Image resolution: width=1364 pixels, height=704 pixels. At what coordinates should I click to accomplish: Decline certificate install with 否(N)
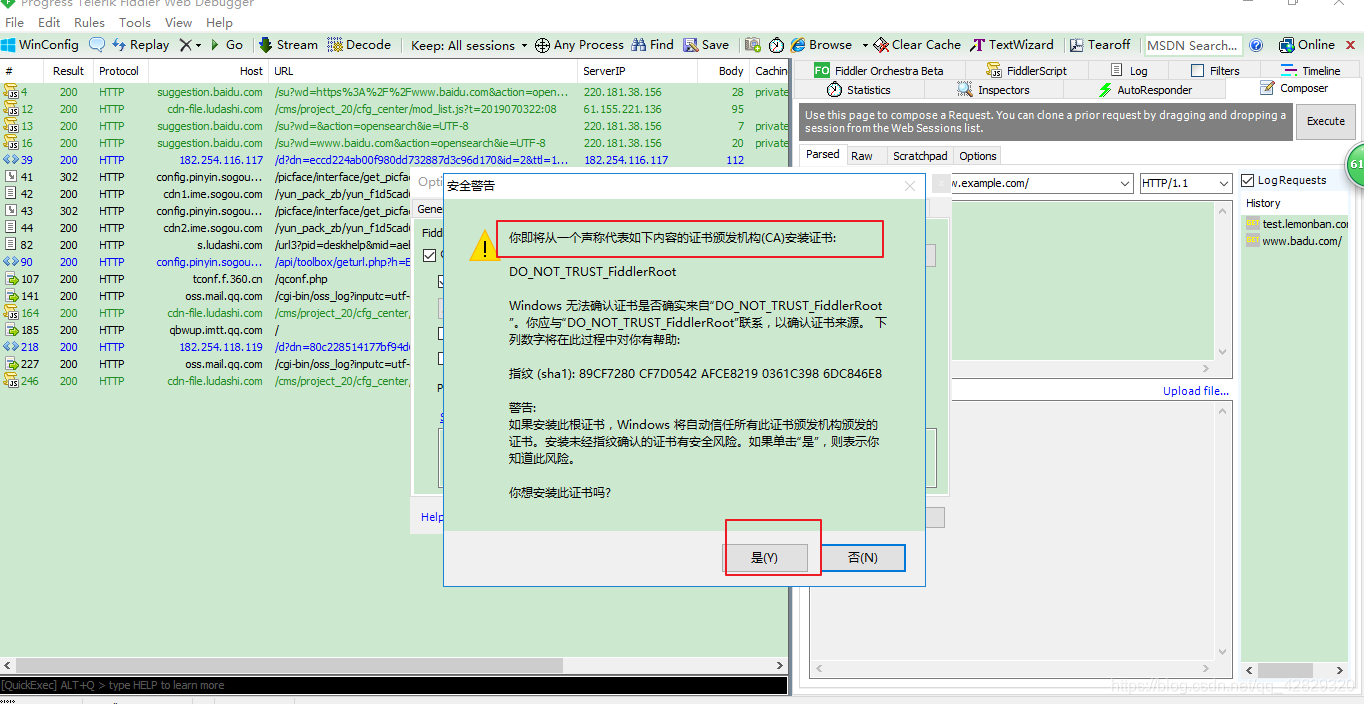[863, 558]
